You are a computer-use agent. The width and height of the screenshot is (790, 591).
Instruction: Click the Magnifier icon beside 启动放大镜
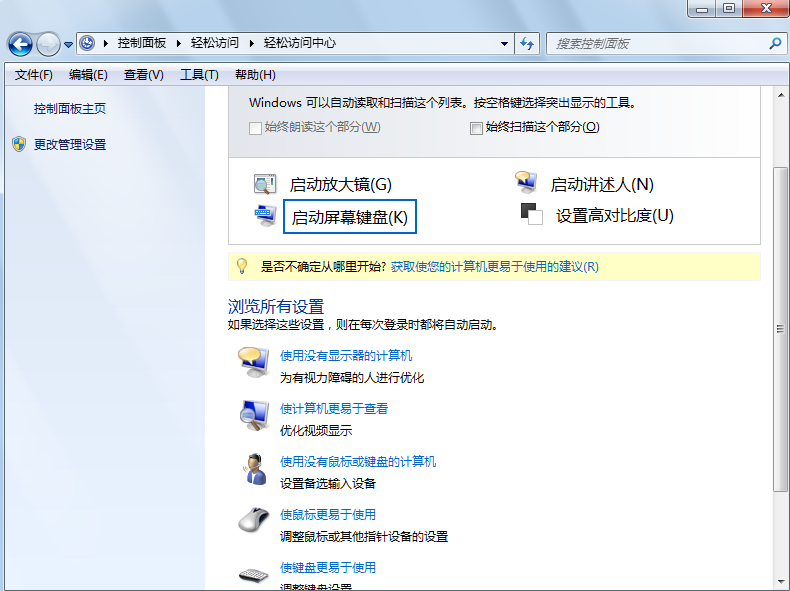[x=265, y=184]
